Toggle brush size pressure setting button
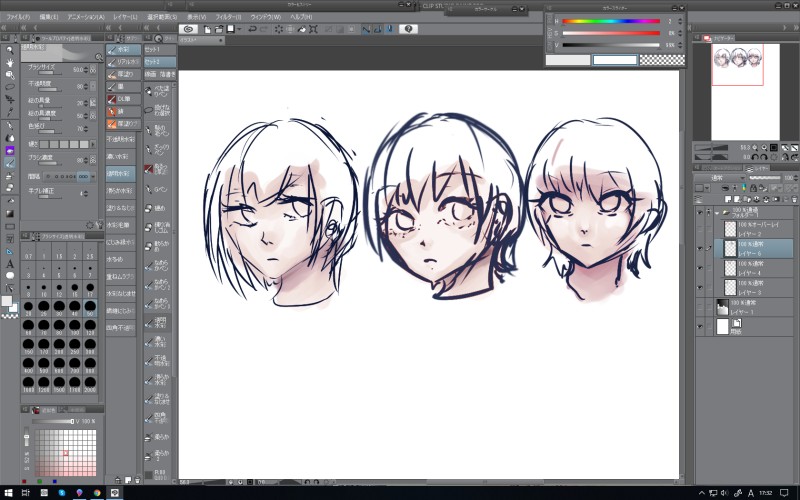 93,69
